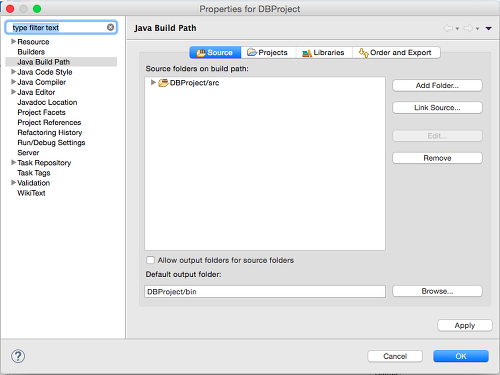Viewport: 500px width, 375px height.
Task: Open the back history dropdown arrow
Action: point(457,29)
